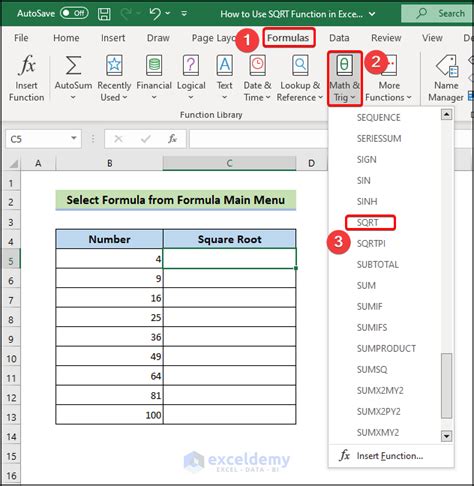The width and height of the screenshot is (474, 486).
Task: Choose SUM from the function list
Action: click(x=366, y=286)
